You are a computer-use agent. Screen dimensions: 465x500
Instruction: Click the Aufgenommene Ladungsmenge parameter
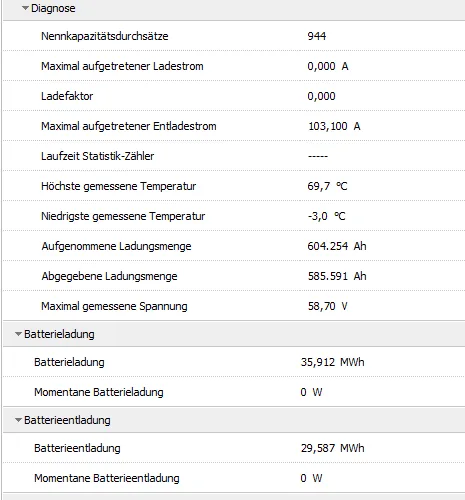click(x=116, y=246)
